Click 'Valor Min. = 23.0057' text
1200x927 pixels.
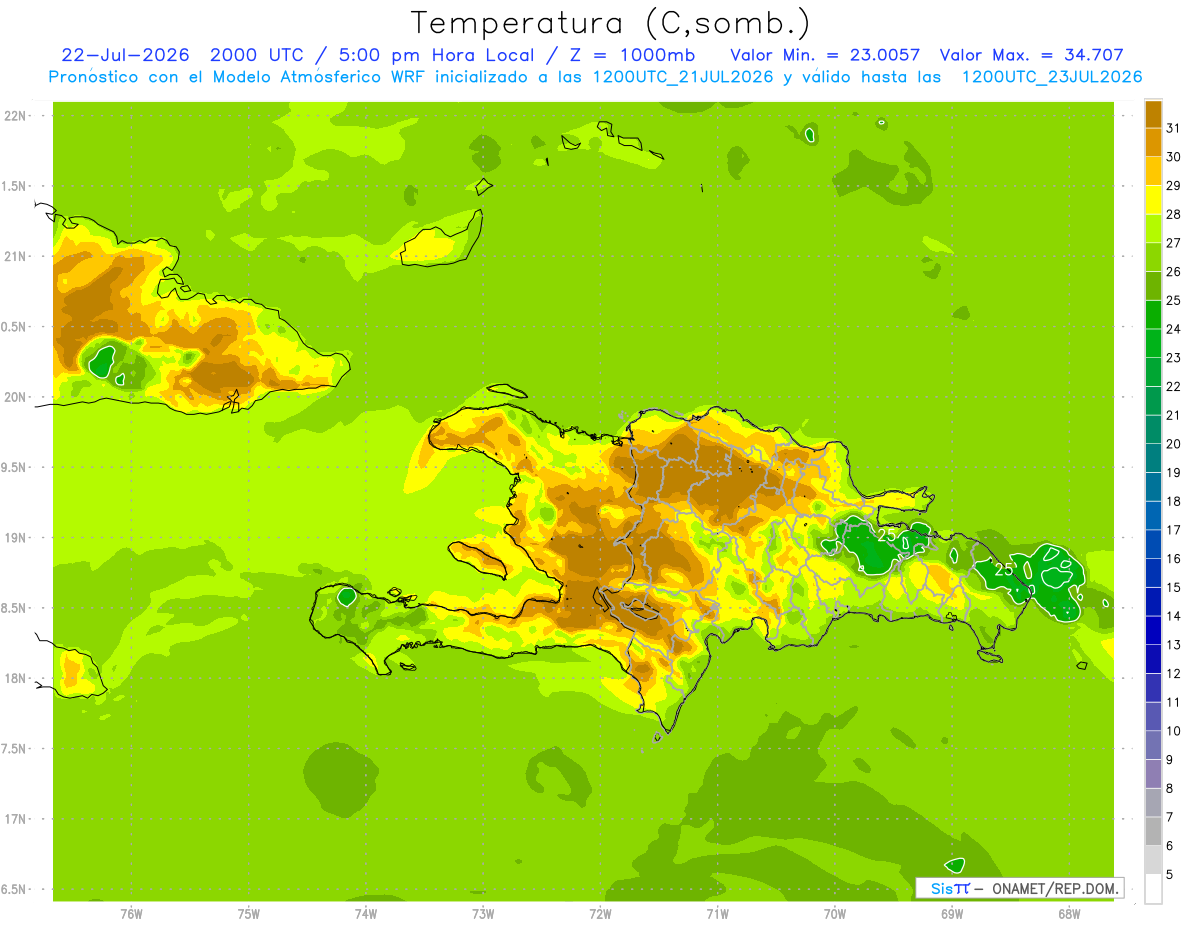pos(825,55)
